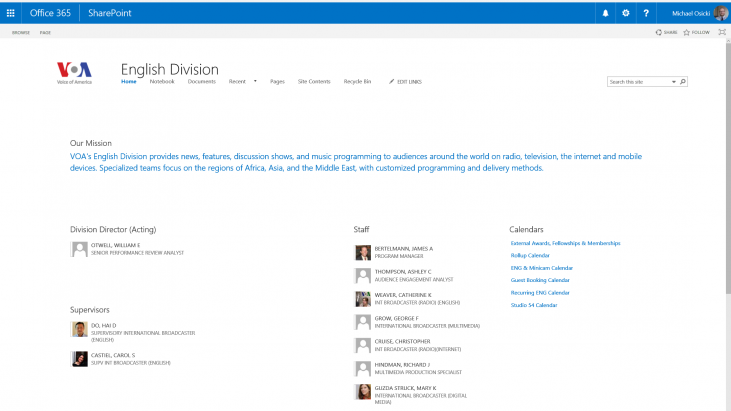This screenshot has width=731, height=411.
Task: Open Cruise, Christopher avatar
Action: tap(363, 345)
